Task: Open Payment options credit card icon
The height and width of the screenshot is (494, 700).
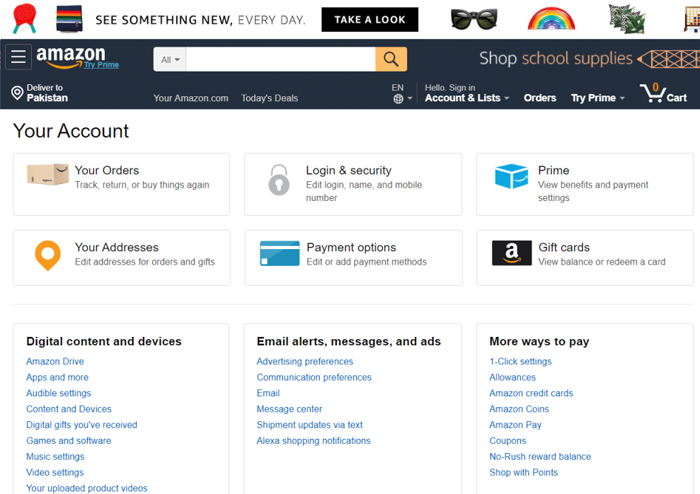Action: pyautogui.click(x=279, y=253)
